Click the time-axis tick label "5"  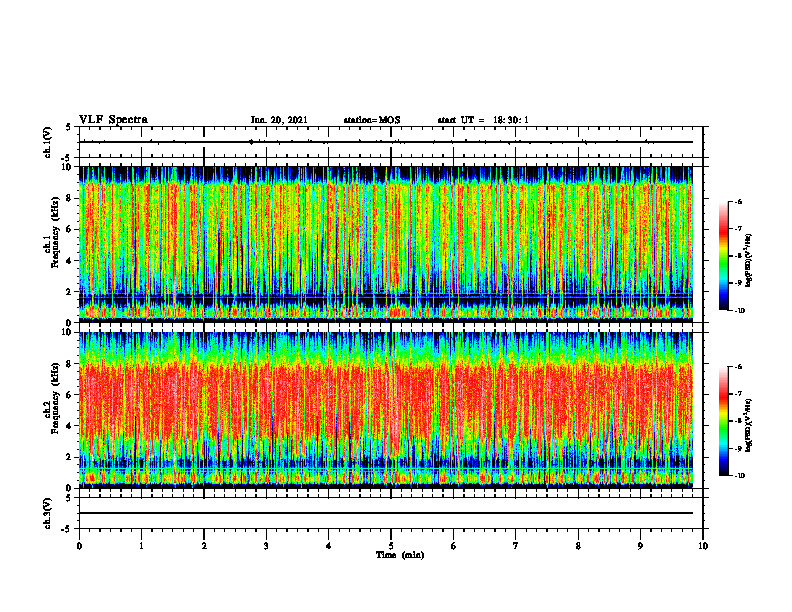391,546
